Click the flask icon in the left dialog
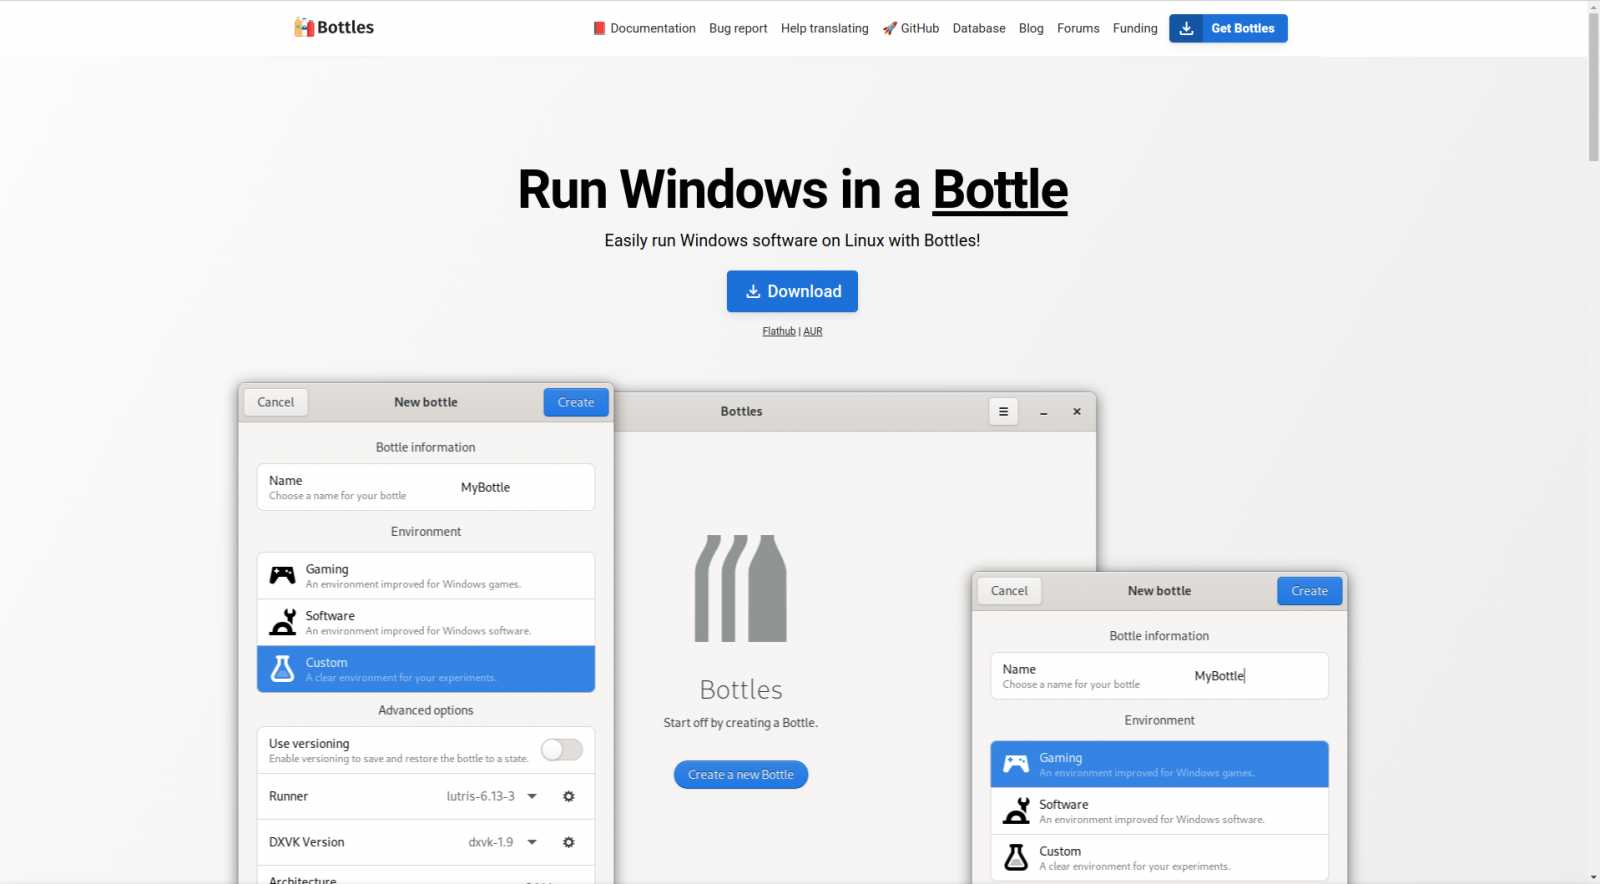The image size is (1600, 884). (283, 669)
